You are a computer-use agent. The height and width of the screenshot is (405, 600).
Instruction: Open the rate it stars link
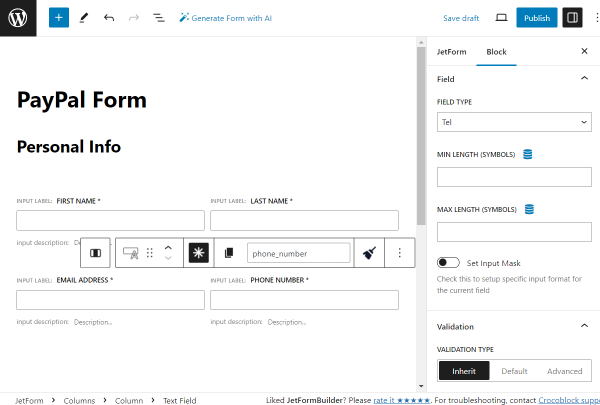click(x=401, y=400)
